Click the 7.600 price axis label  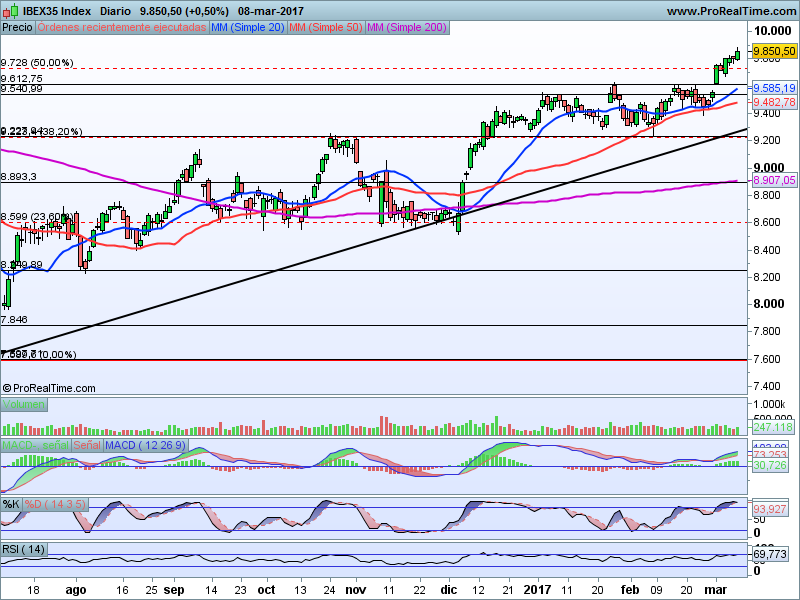tap(767, 359)
